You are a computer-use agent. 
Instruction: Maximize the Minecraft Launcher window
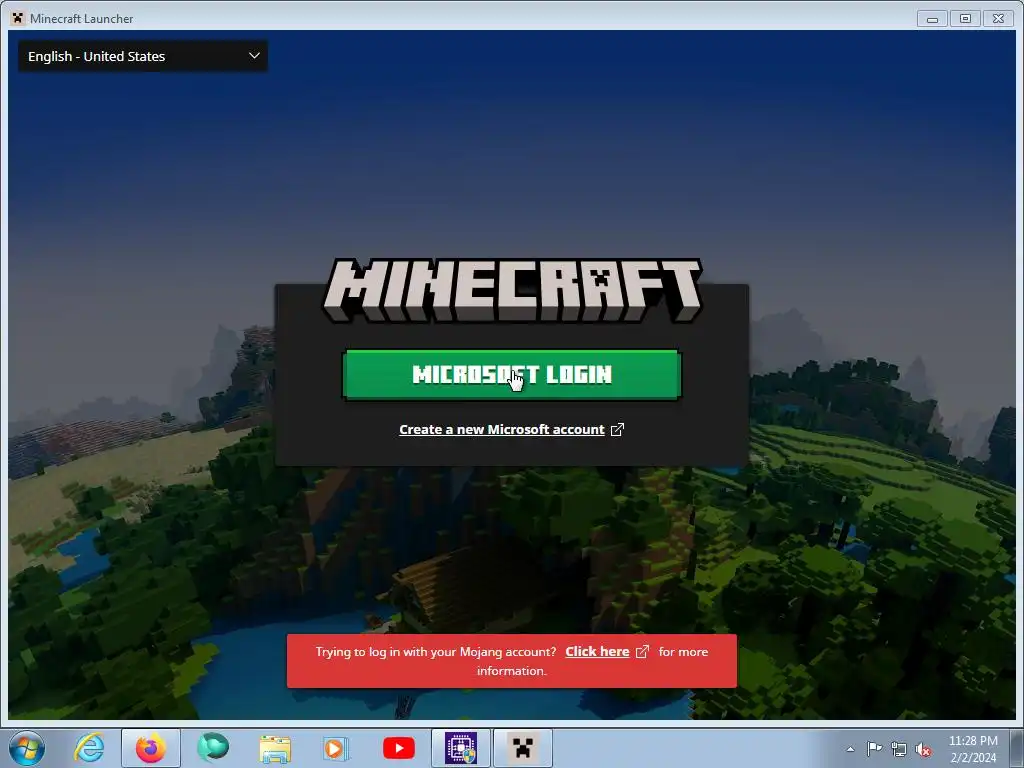pyautogui.click(x=965, y=19)
